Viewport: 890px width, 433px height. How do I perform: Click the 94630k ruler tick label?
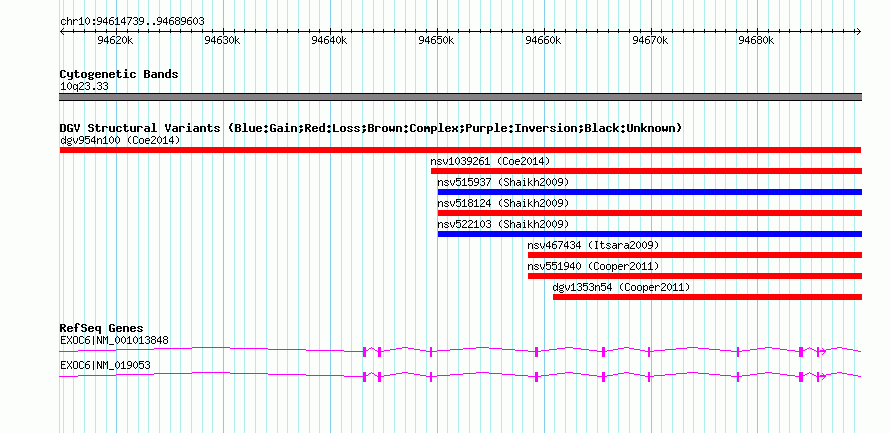click(222, 41)
